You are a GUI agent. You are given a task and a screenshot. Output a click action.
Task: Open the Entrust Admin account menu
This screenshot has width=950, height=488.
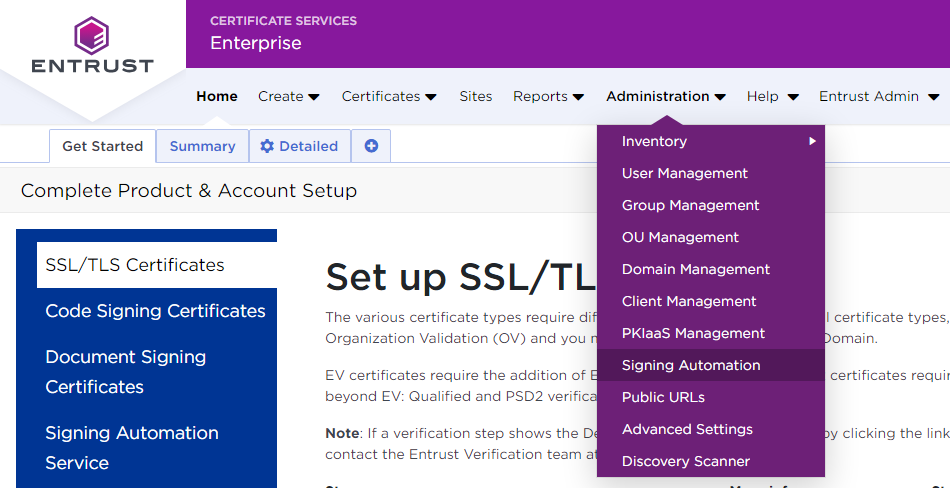878,96
